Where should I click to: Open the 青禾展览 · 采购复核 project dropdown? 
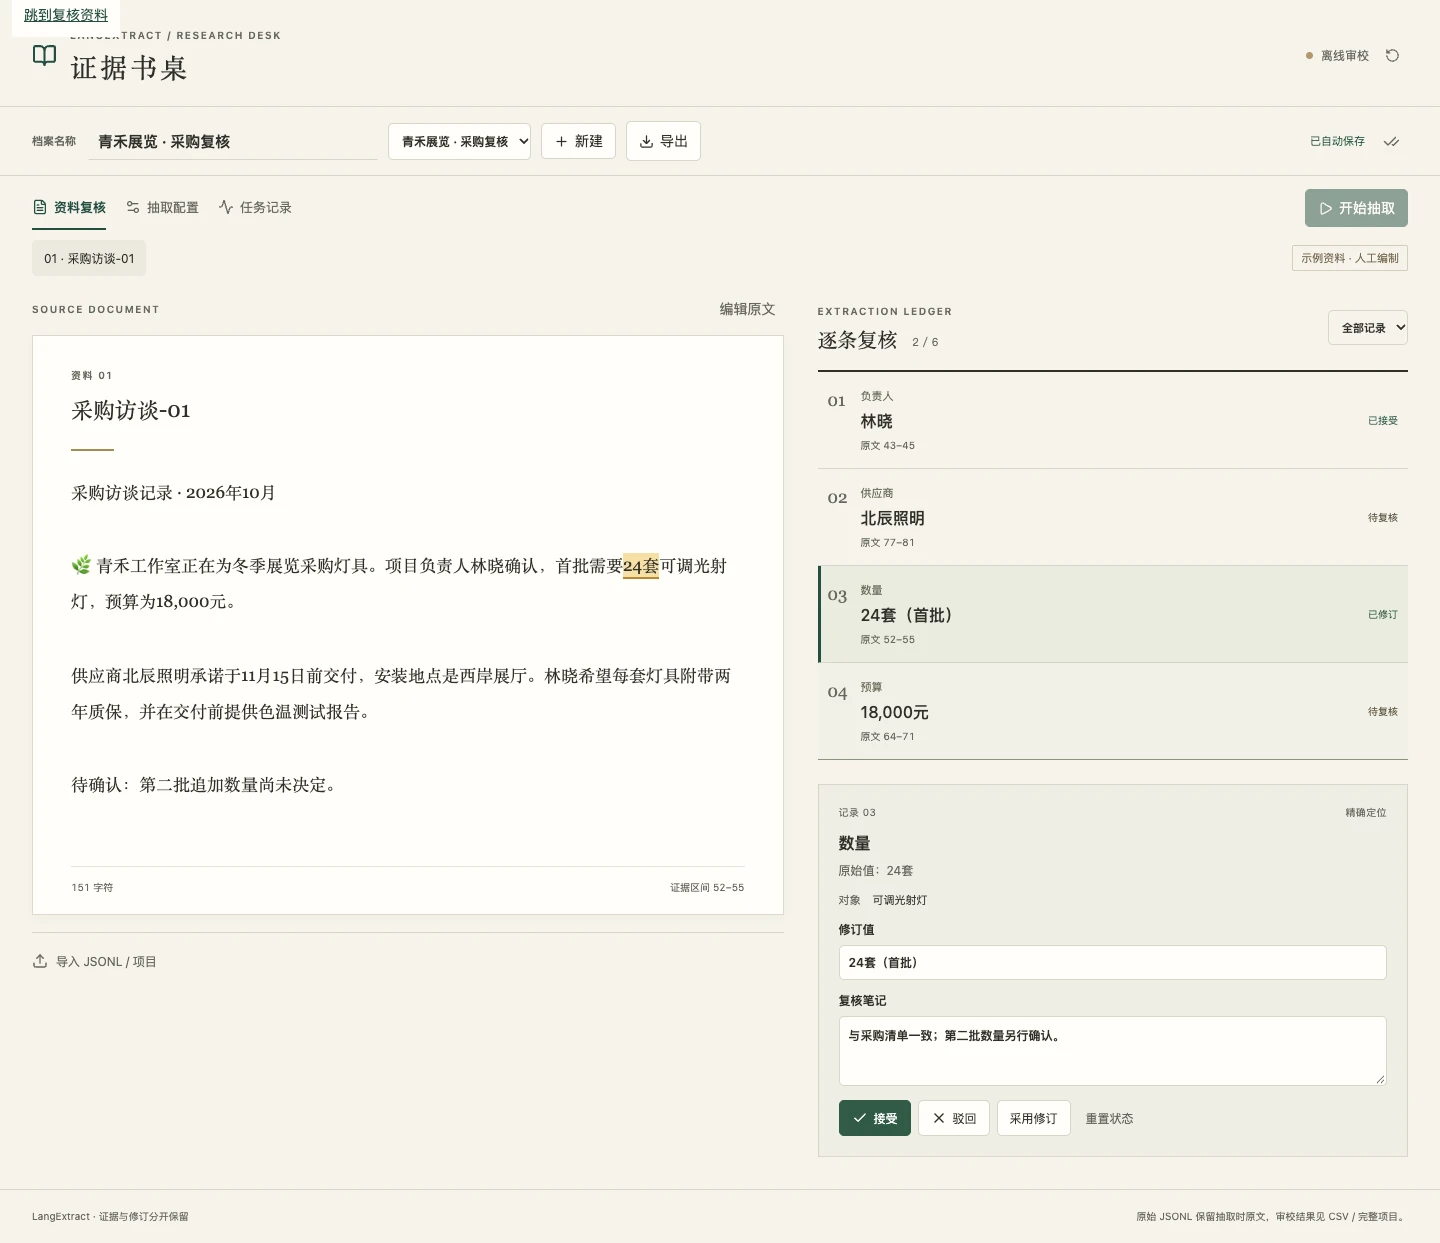460,141
